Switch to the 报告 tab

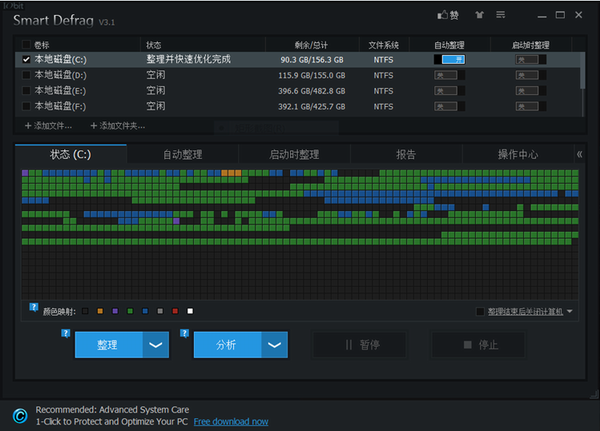coord(406,154)
